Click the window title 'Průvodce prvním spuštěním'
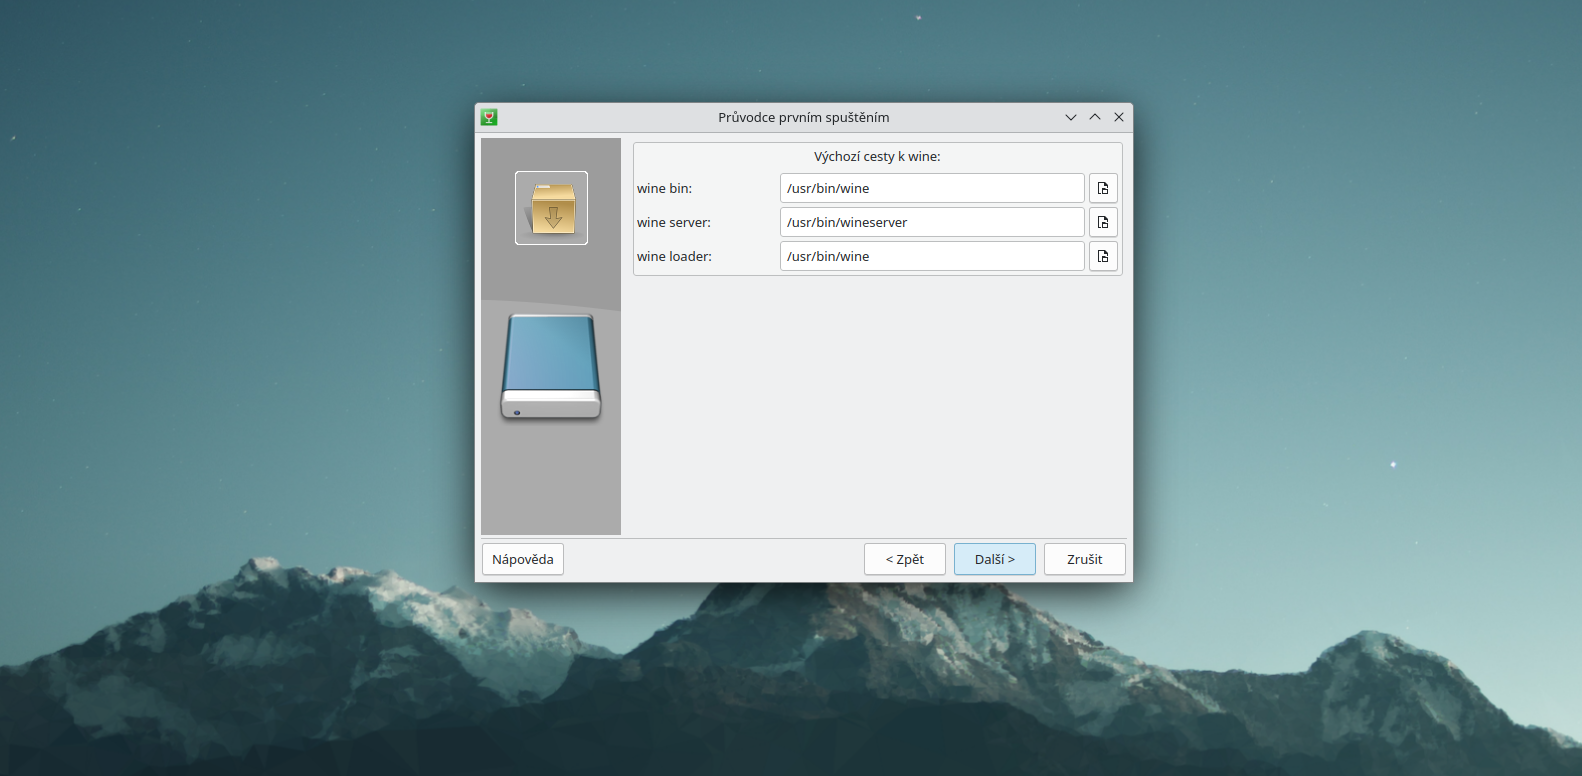Viewport: 1582px width, 776px height. (x=804, y=117)
